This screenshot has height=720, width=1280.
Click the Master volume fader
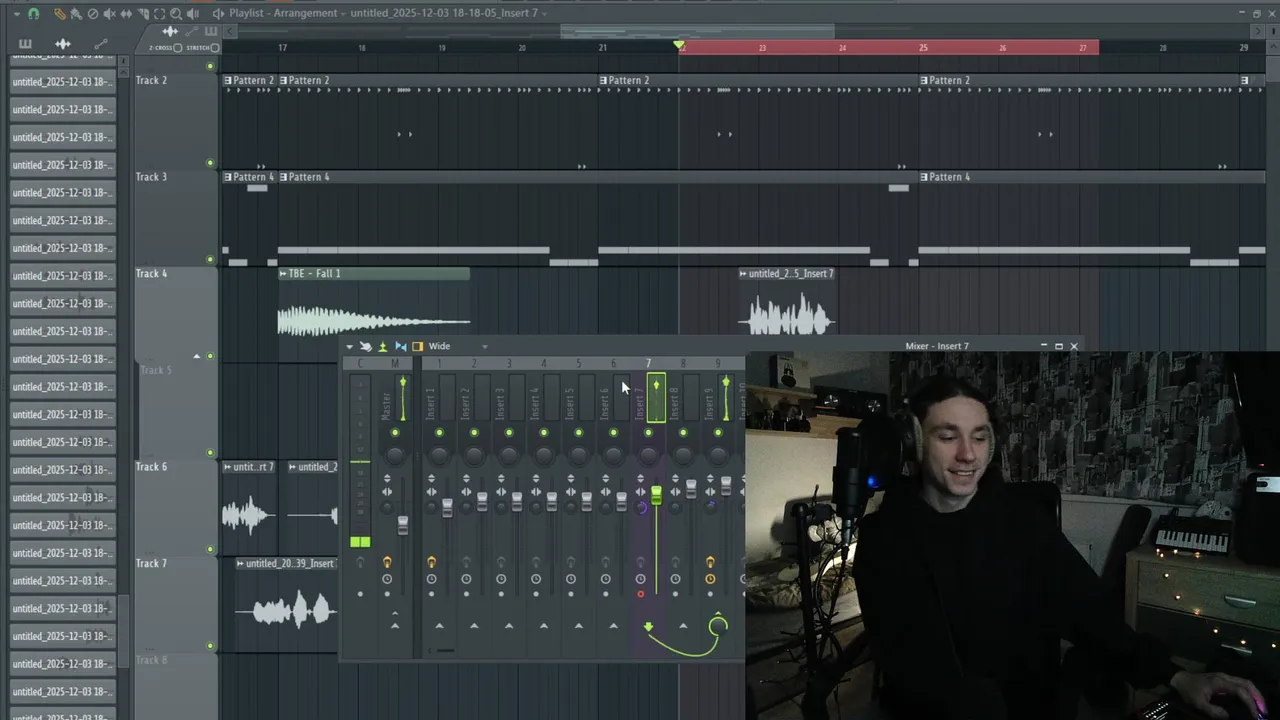tap(403, 525)
